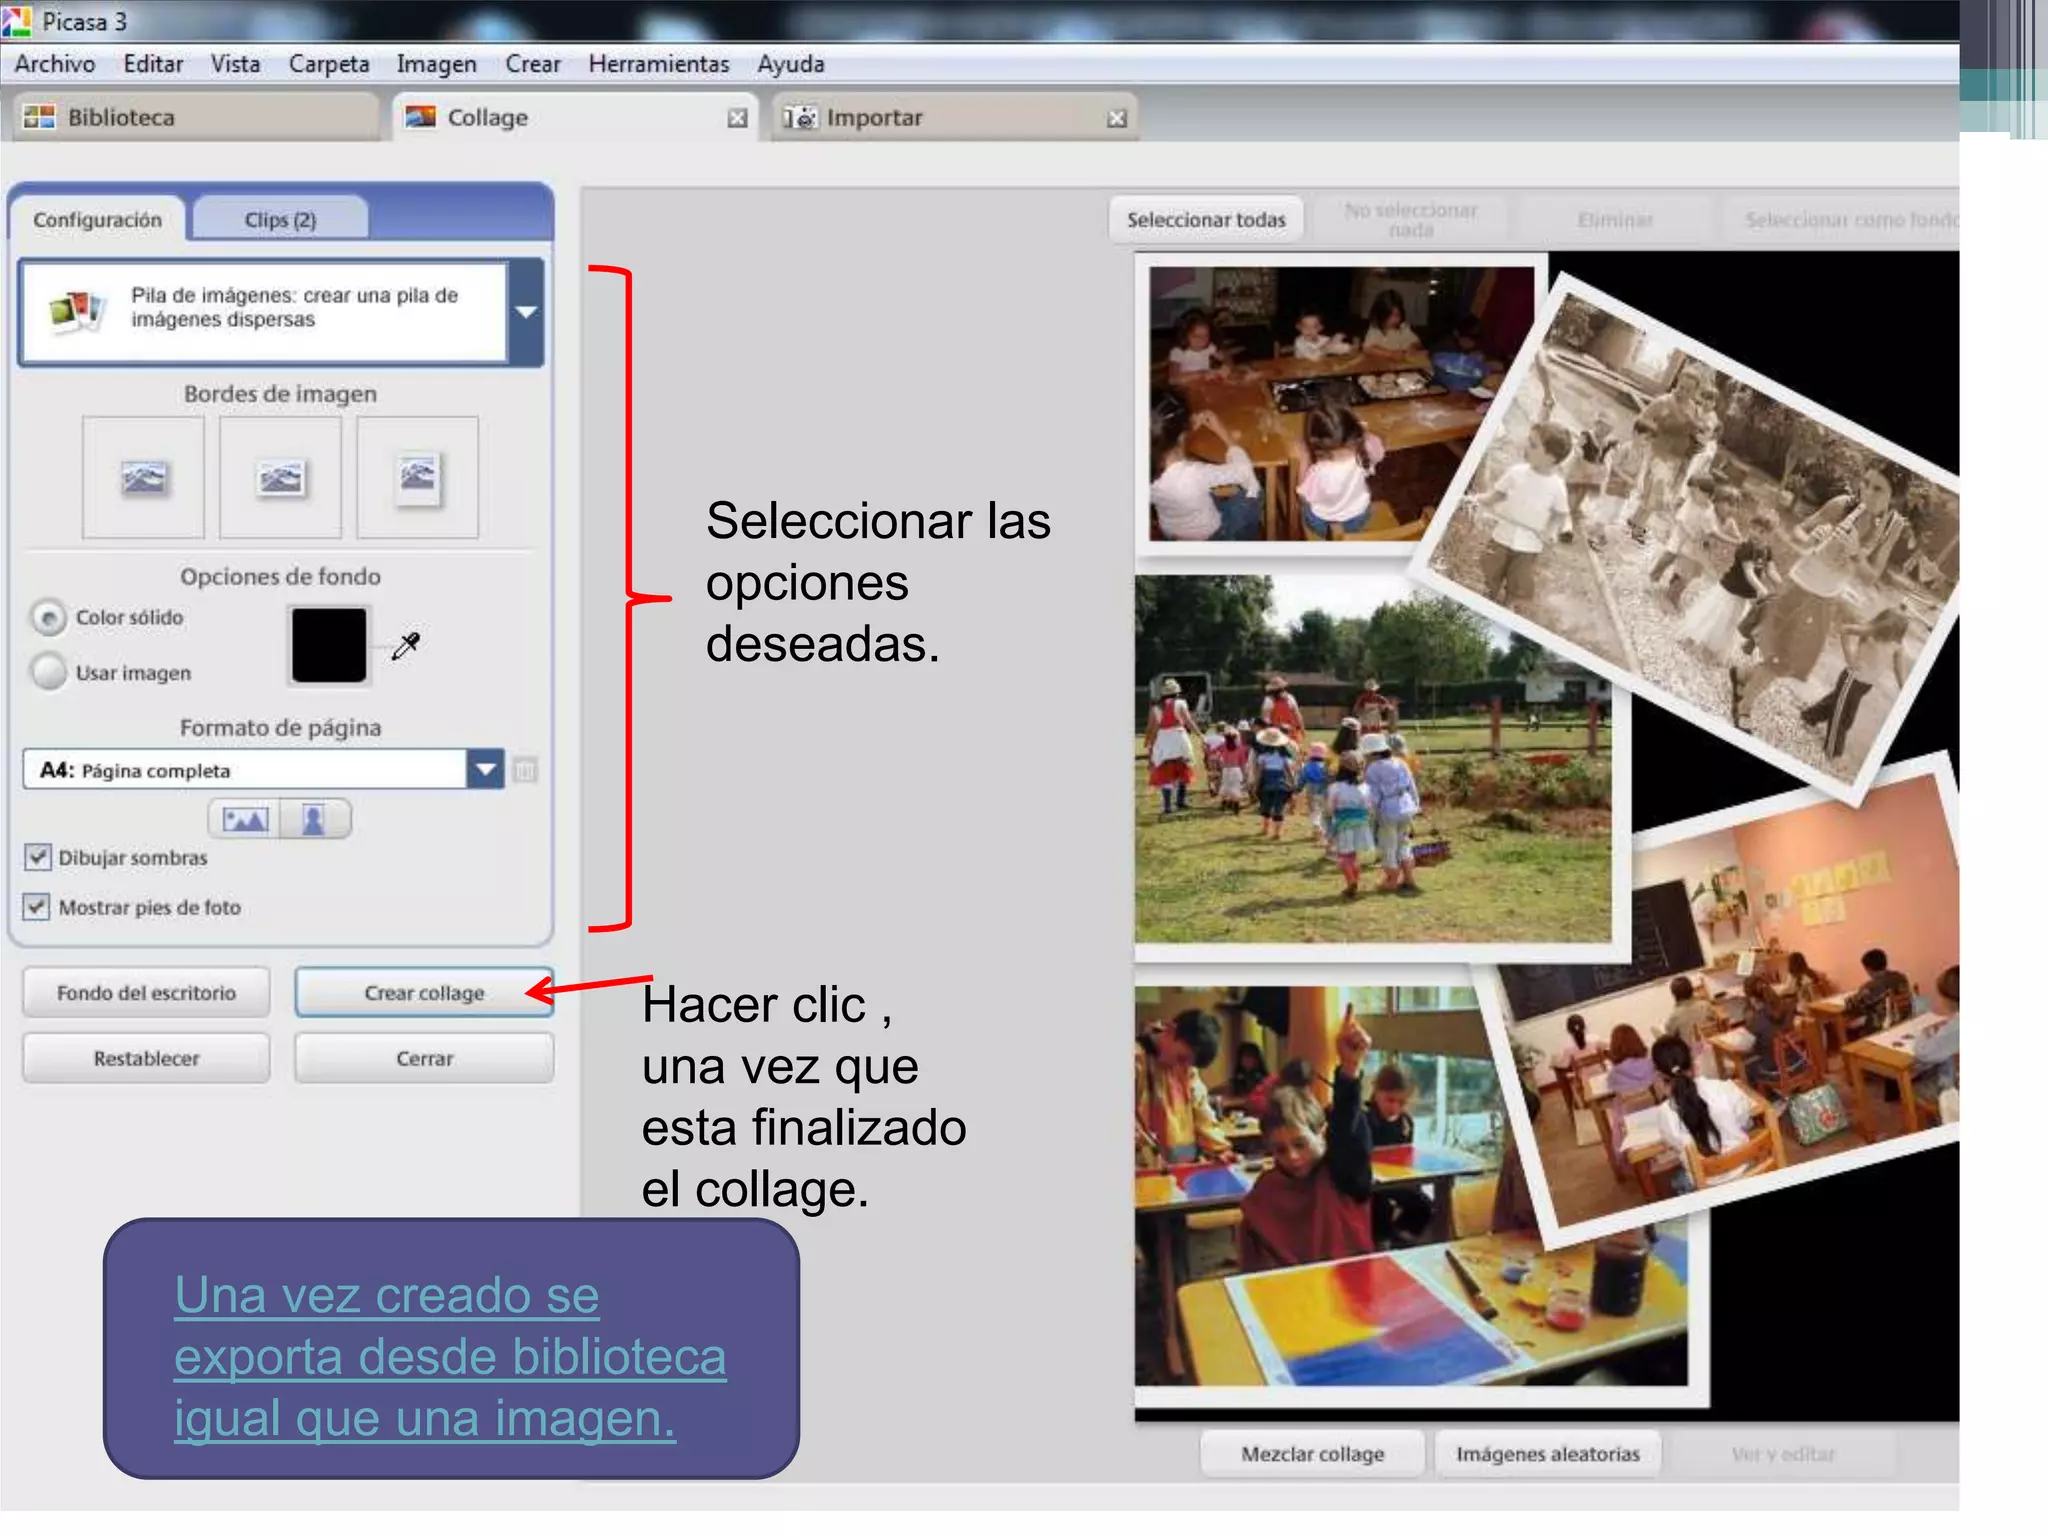Screen dimensions: 2048x1536
Task: Click the Biblioteca tab grid icon
Action: (39, 117)
